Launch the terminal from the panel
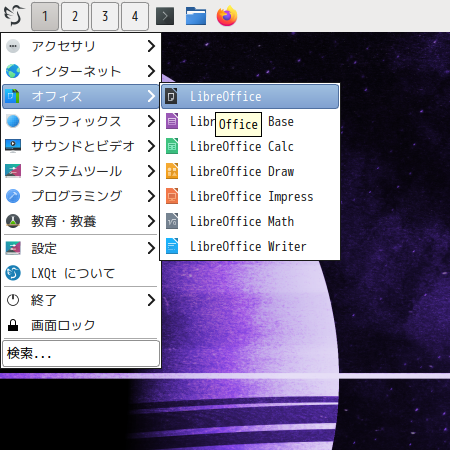Screen dimensions: 450x450 pyautogui.click(x=165, y=16)
